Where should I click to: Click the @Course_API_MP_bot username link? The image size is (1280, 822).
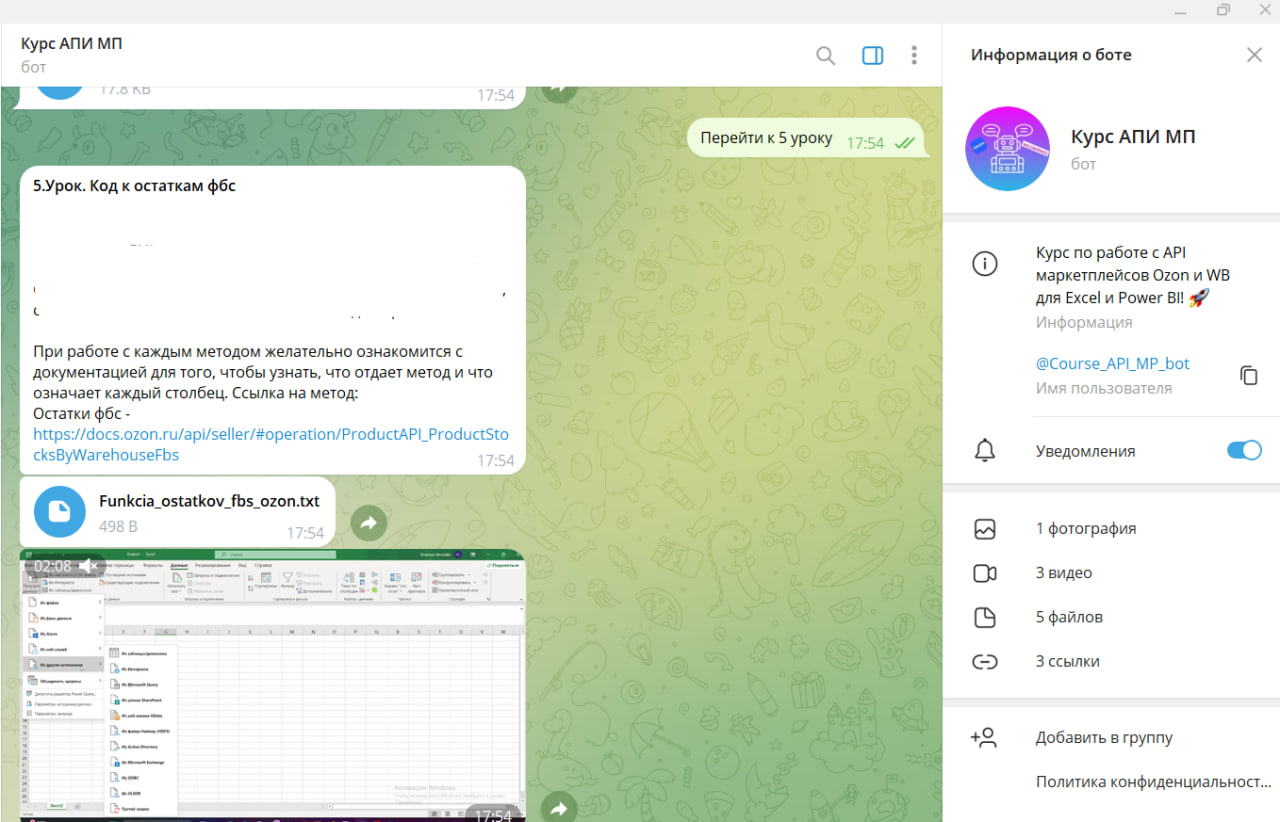1113,364
